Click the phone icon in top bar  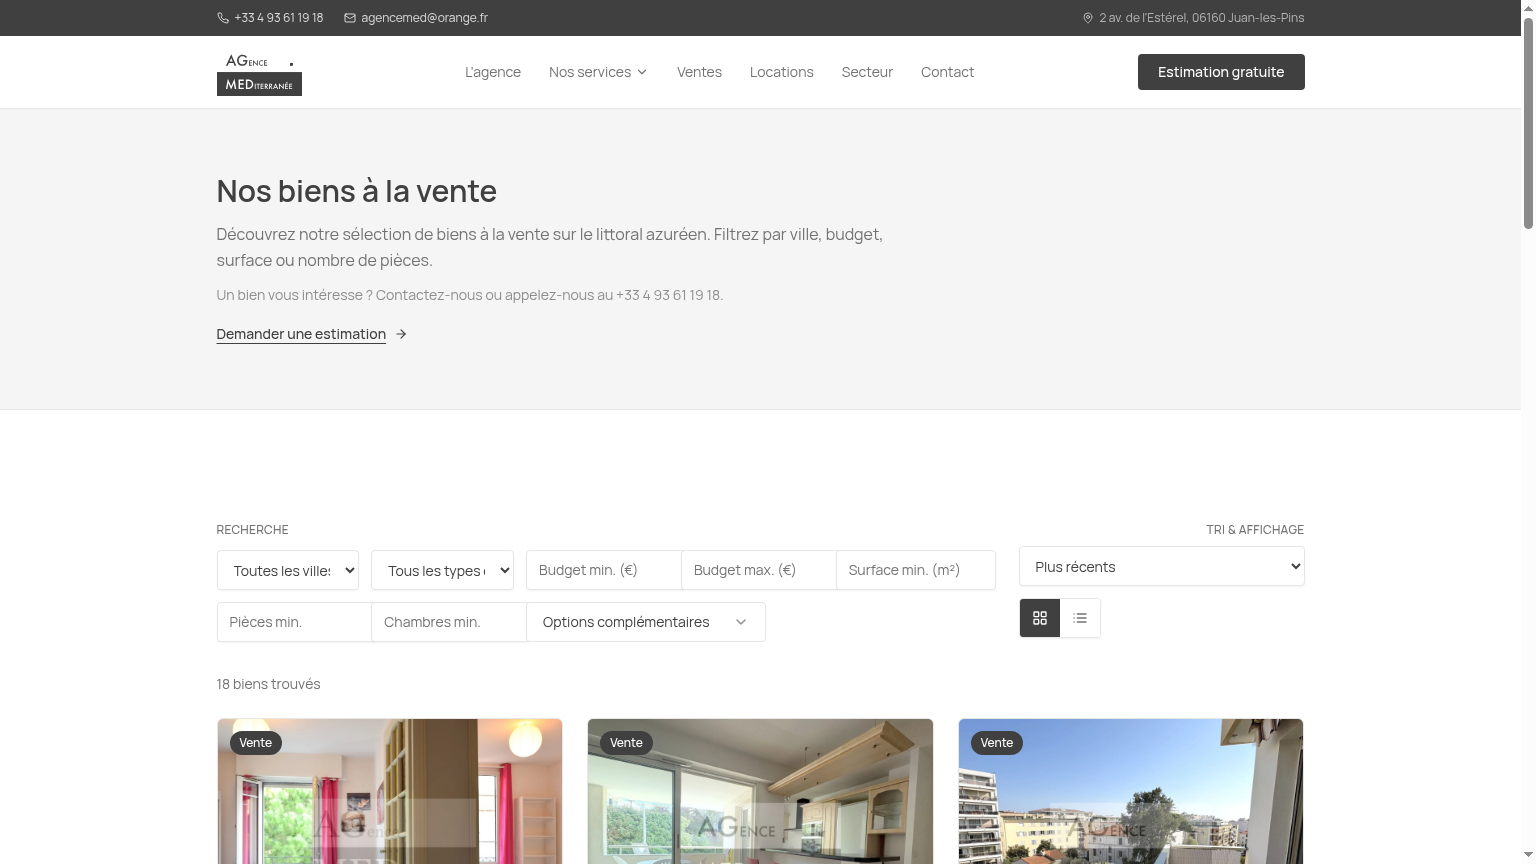[223, 18]
